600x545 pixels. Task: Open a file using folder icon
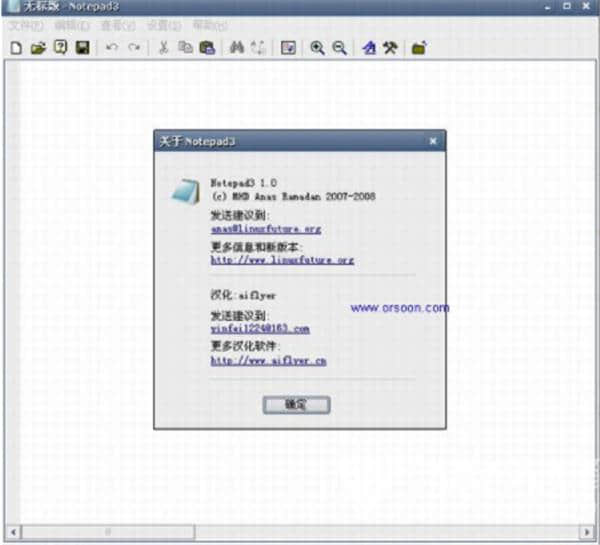[38, 48]
